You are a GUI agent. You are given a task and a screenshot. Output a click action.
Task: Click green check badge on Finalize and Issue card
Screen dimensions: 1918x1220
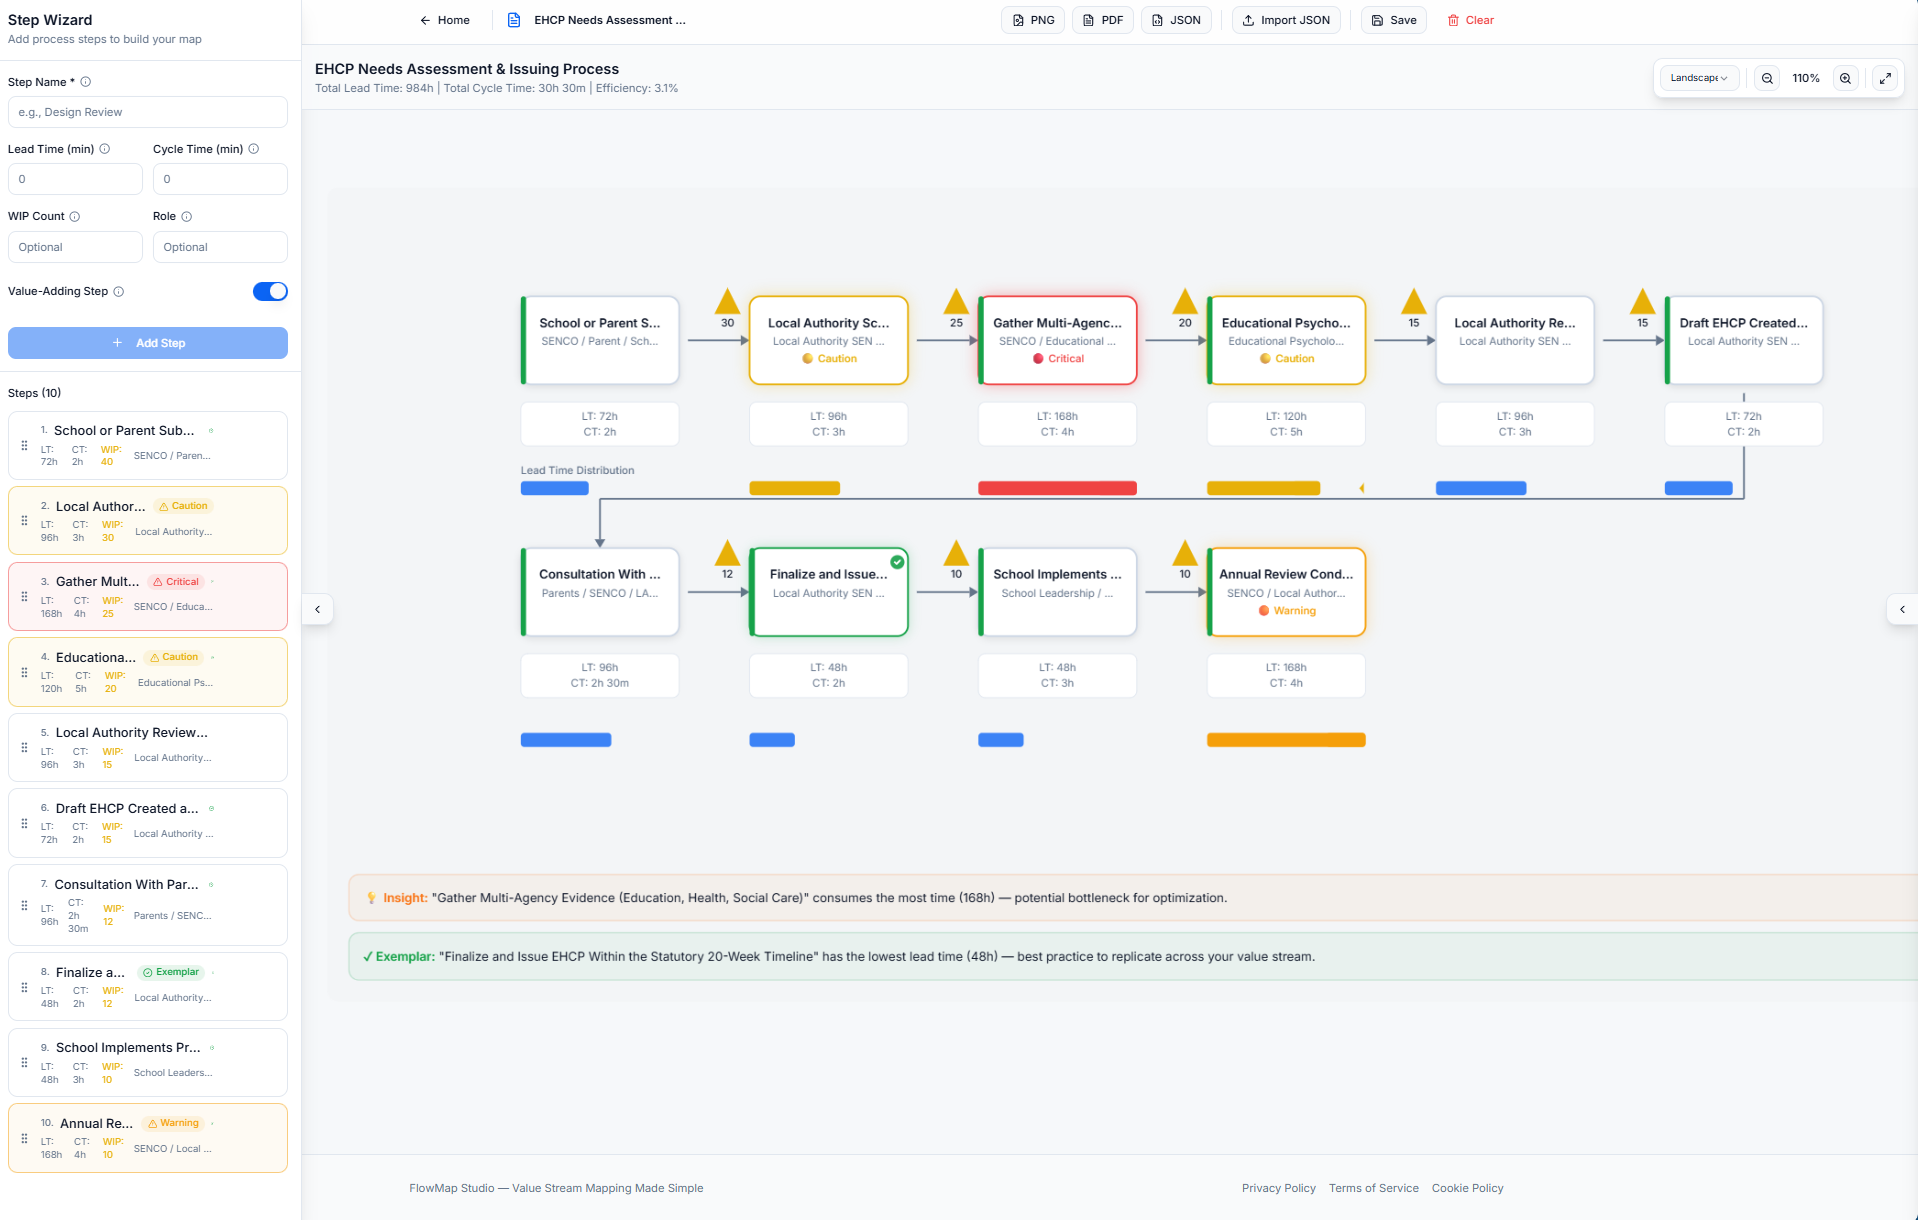(897, 562)
